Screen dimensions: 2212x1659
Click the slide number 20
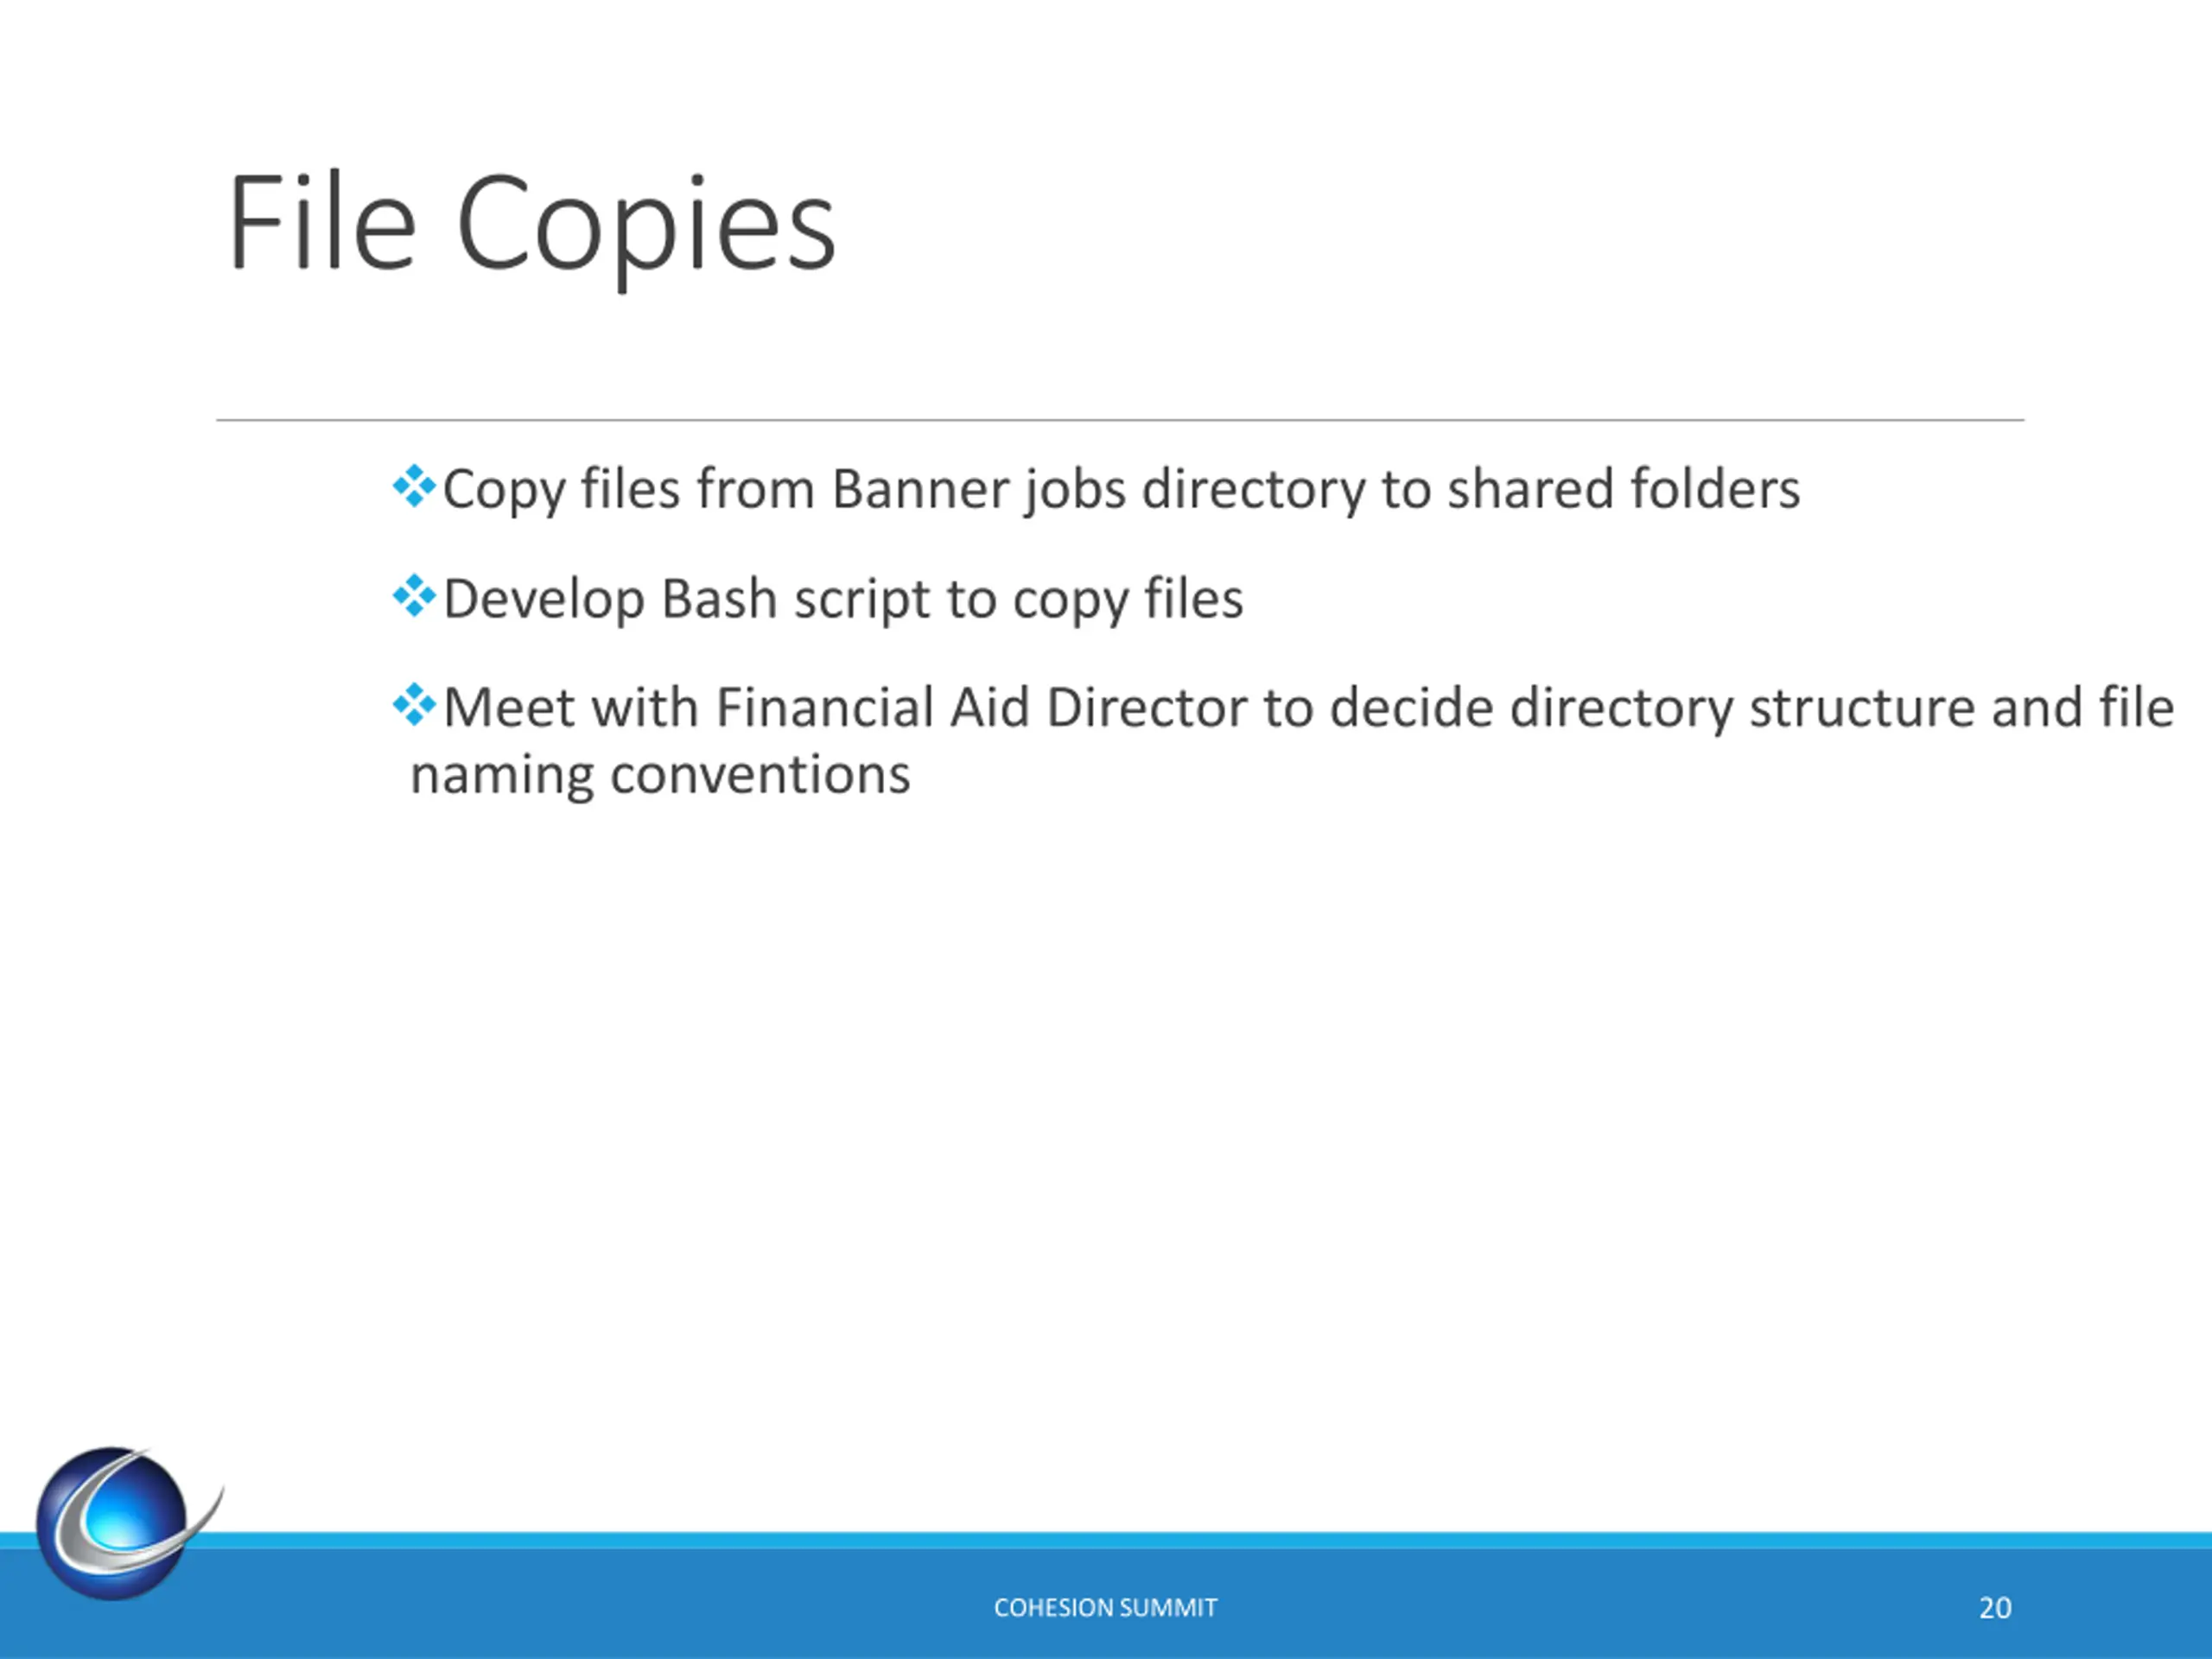point(1995,1607)
